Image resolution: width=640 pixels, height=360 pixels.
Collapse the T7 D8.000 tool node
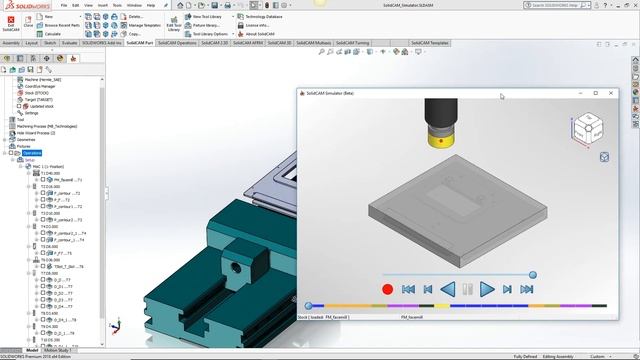click(29, 273)
